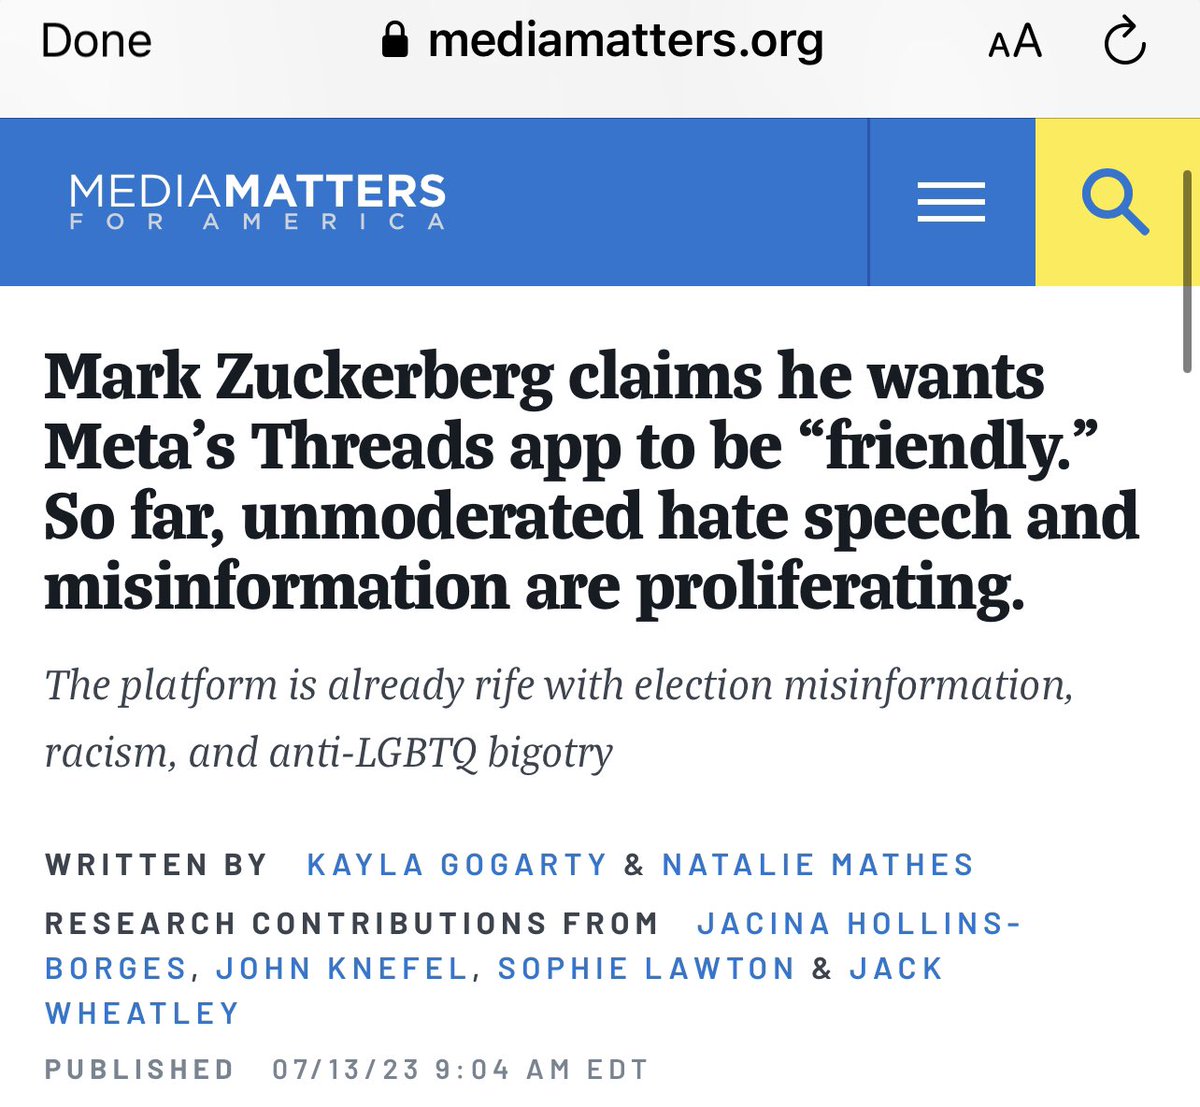This screenshot has height=1107, width=1200.
Task: Open Jacina Hollins-Borges contributor link
Action: 533,945
